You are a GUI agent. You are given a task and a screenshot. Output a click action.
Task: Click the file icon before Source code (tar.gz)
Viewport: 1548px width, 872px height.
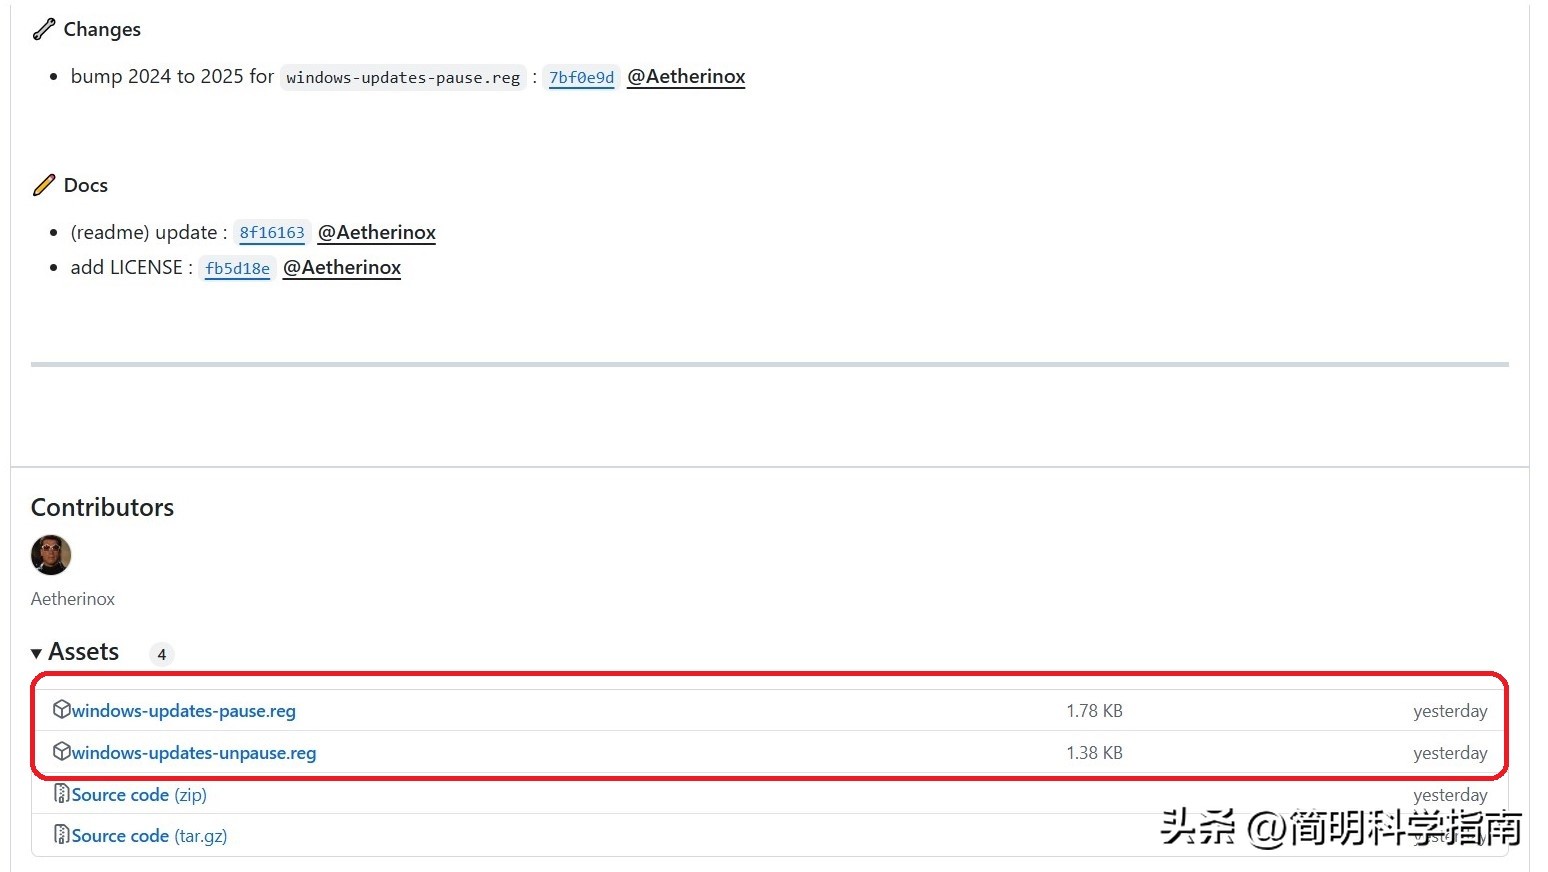pos(62,835)
